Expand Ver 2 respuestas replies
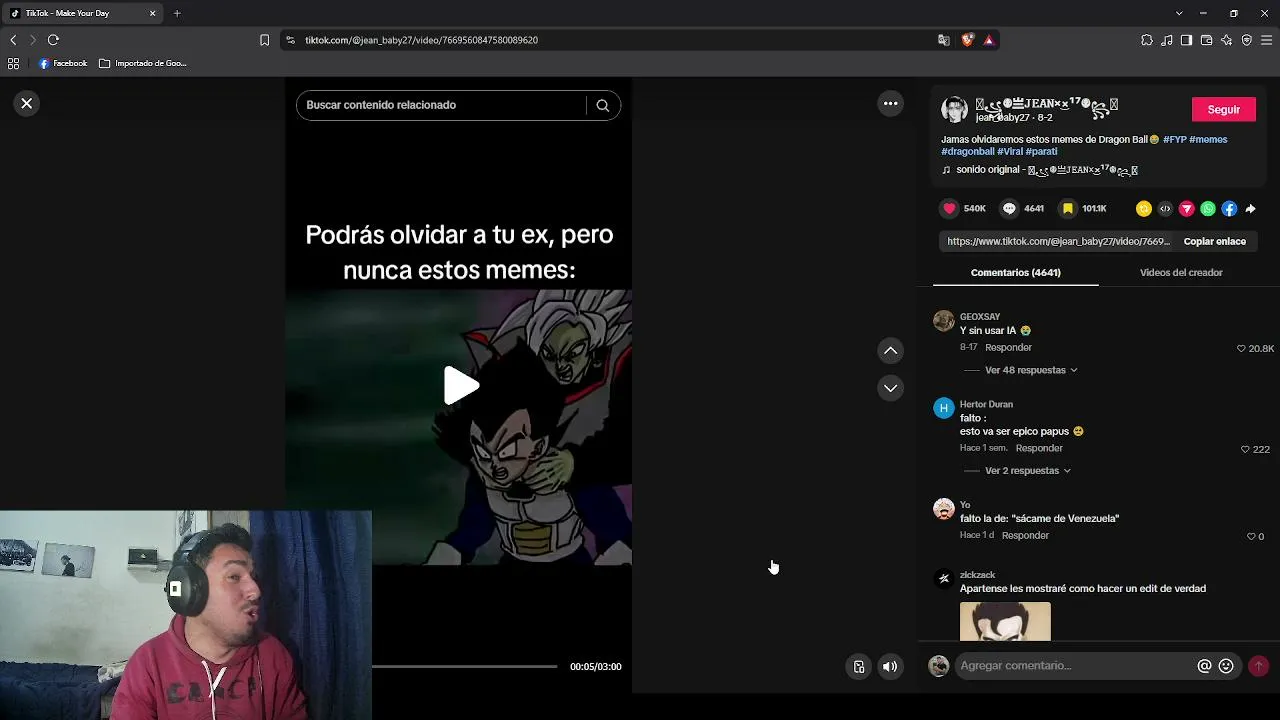The height and width of the screenshot is (720, 1280). pos(1028,470)
